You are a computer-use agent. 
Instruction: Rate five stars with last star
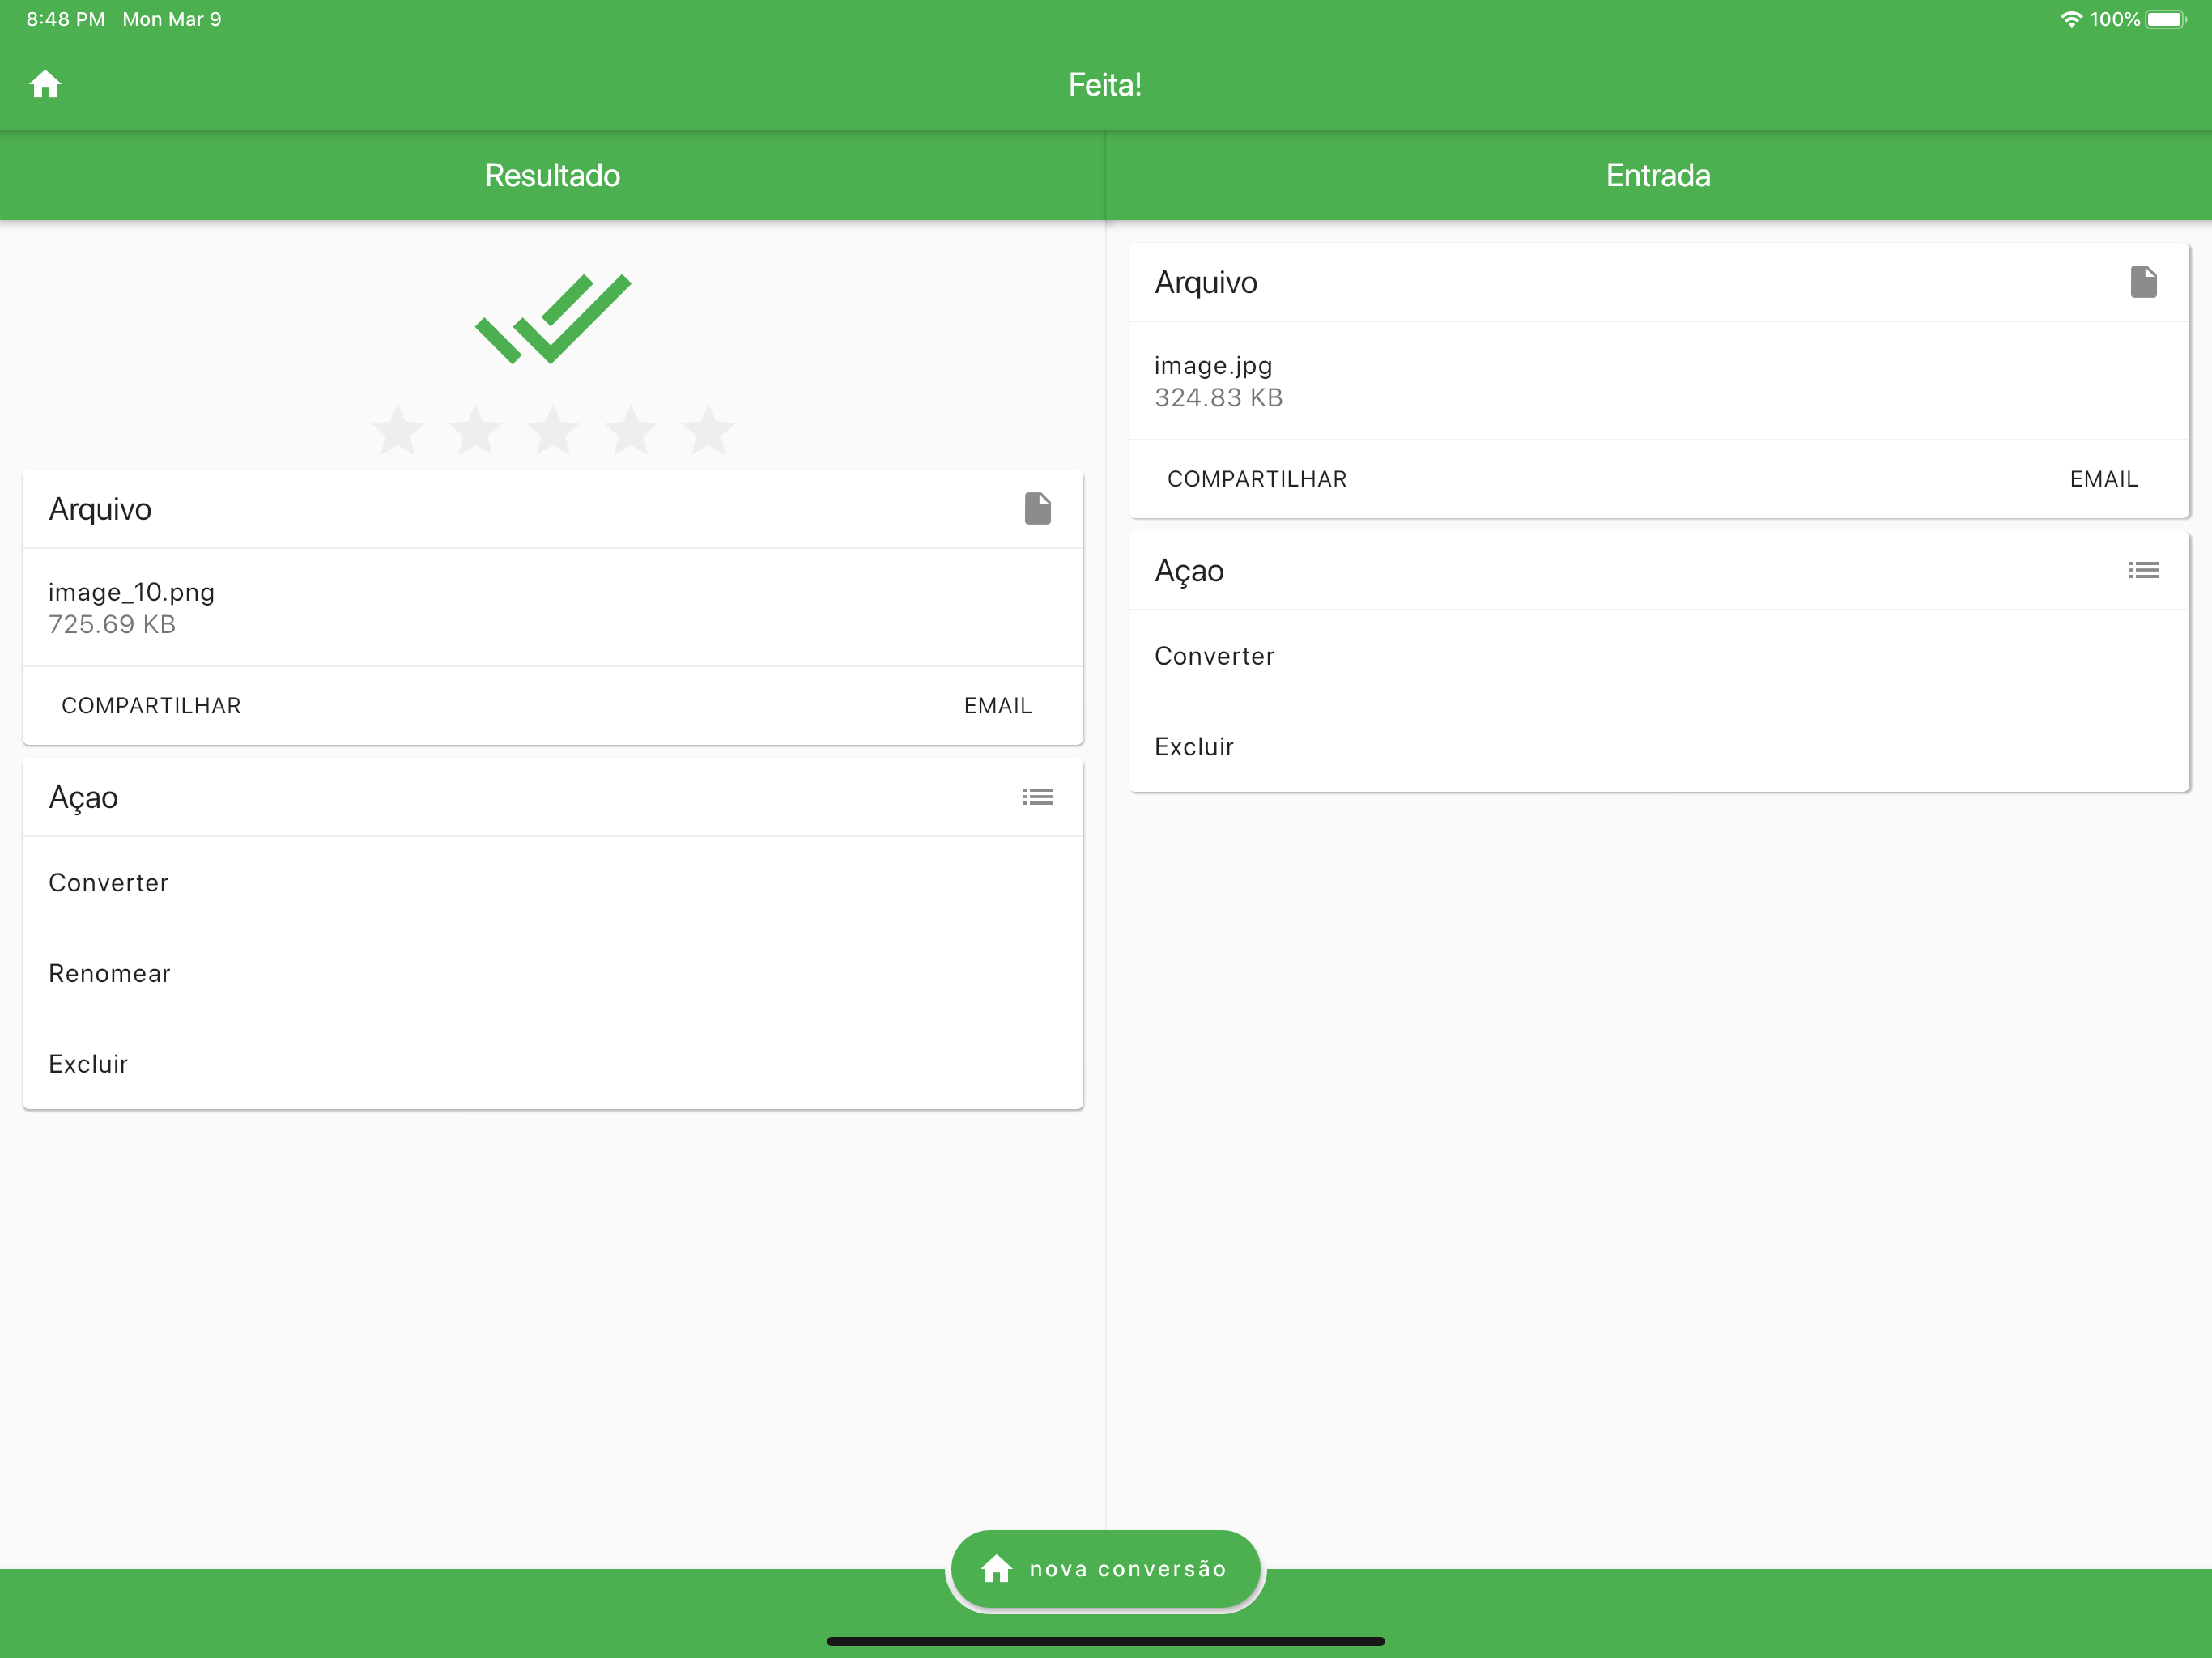pos(708,430)
